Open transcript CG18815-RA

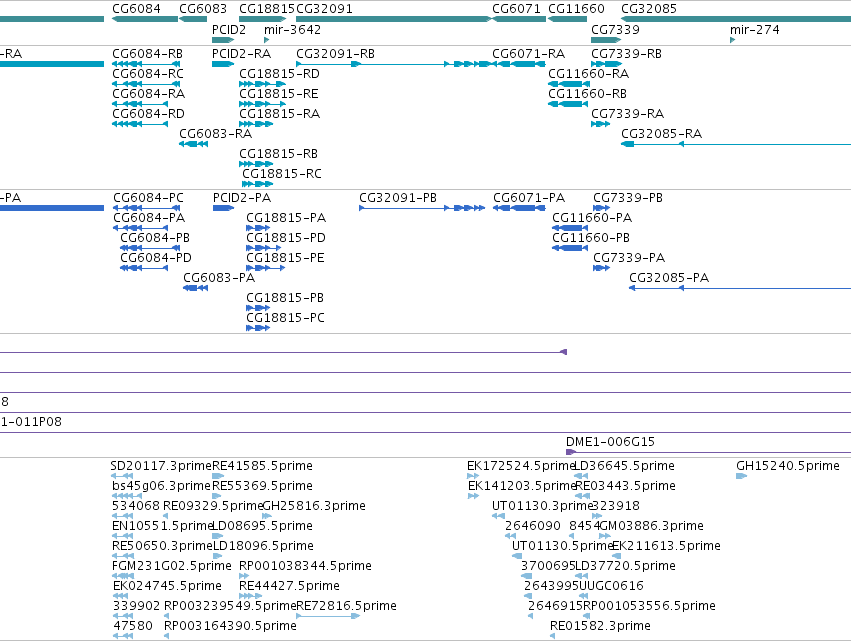click(280, 114)
